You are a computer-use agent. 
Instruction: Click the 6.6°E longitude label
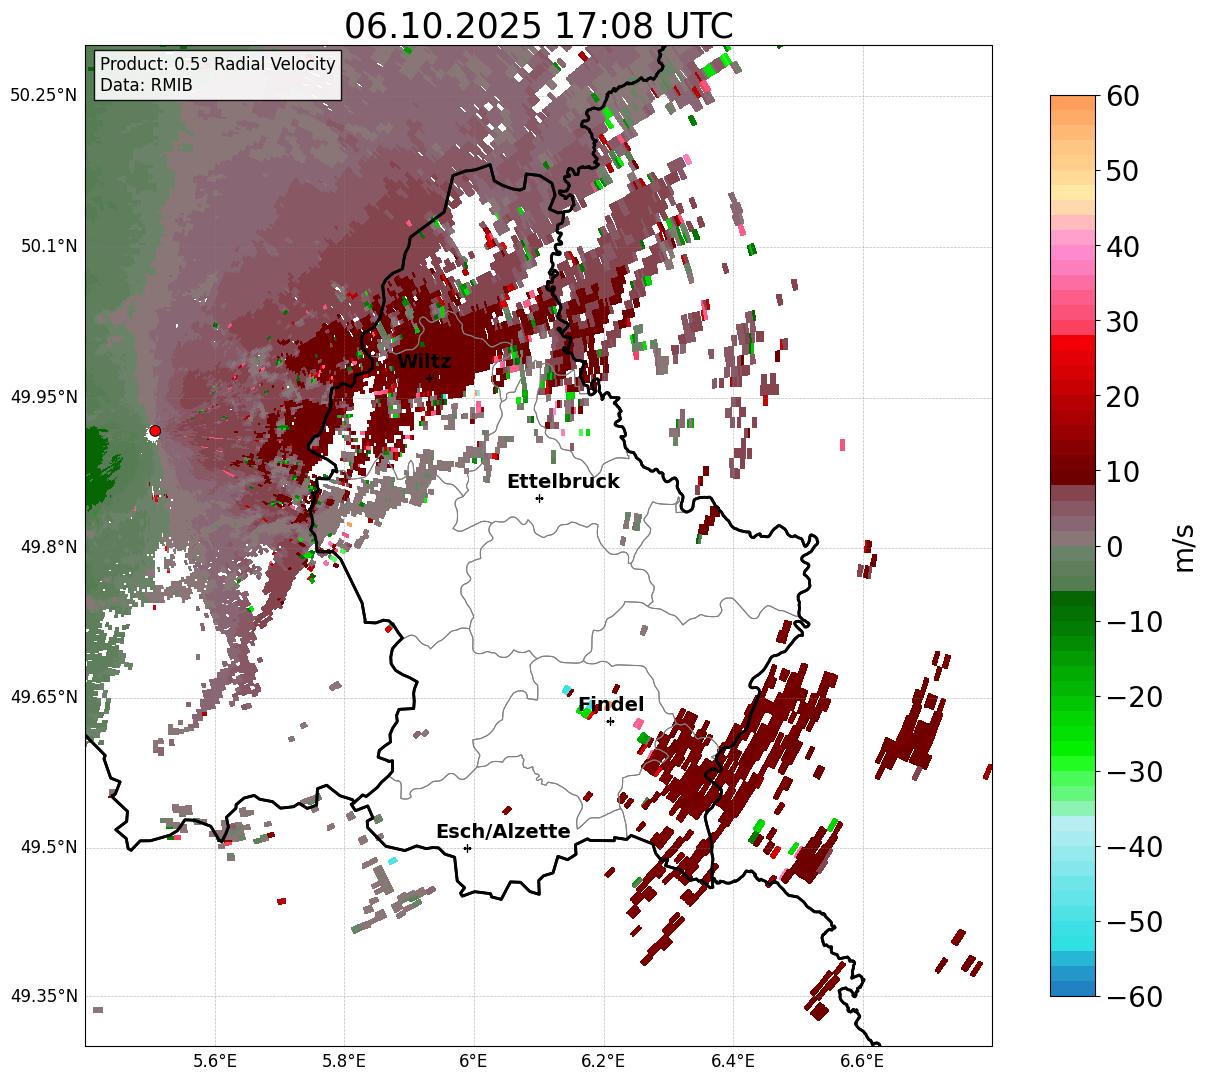click(863, 1060)
